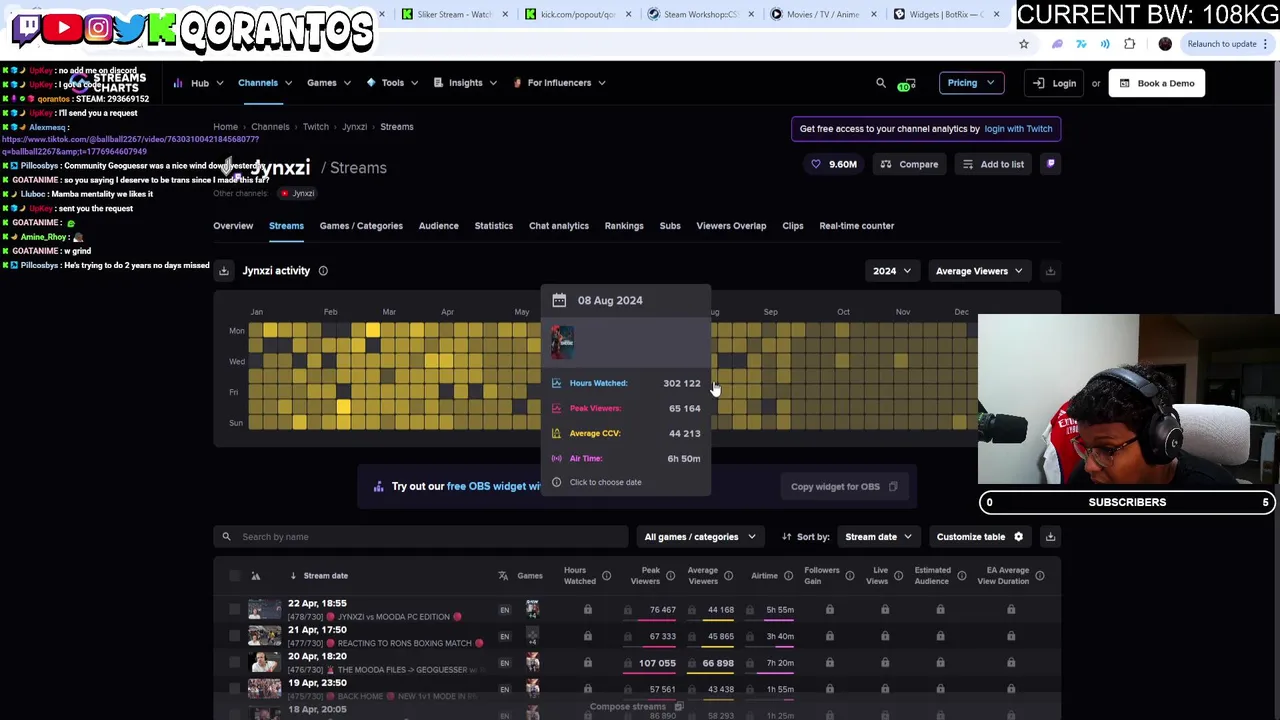This screenshot has width=1280, height=720.
Task: Click the heart followers 9.60M icon
Action: [x=816, y=164]
